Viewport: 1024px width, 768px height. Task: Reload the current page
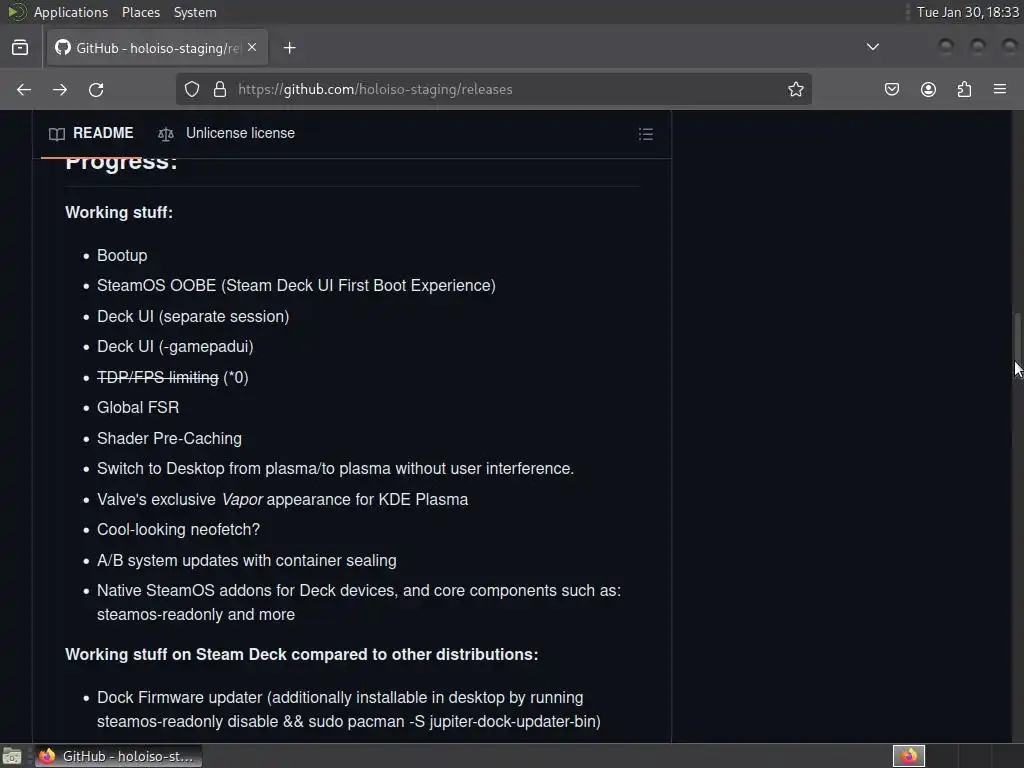(x=96, y=89)
